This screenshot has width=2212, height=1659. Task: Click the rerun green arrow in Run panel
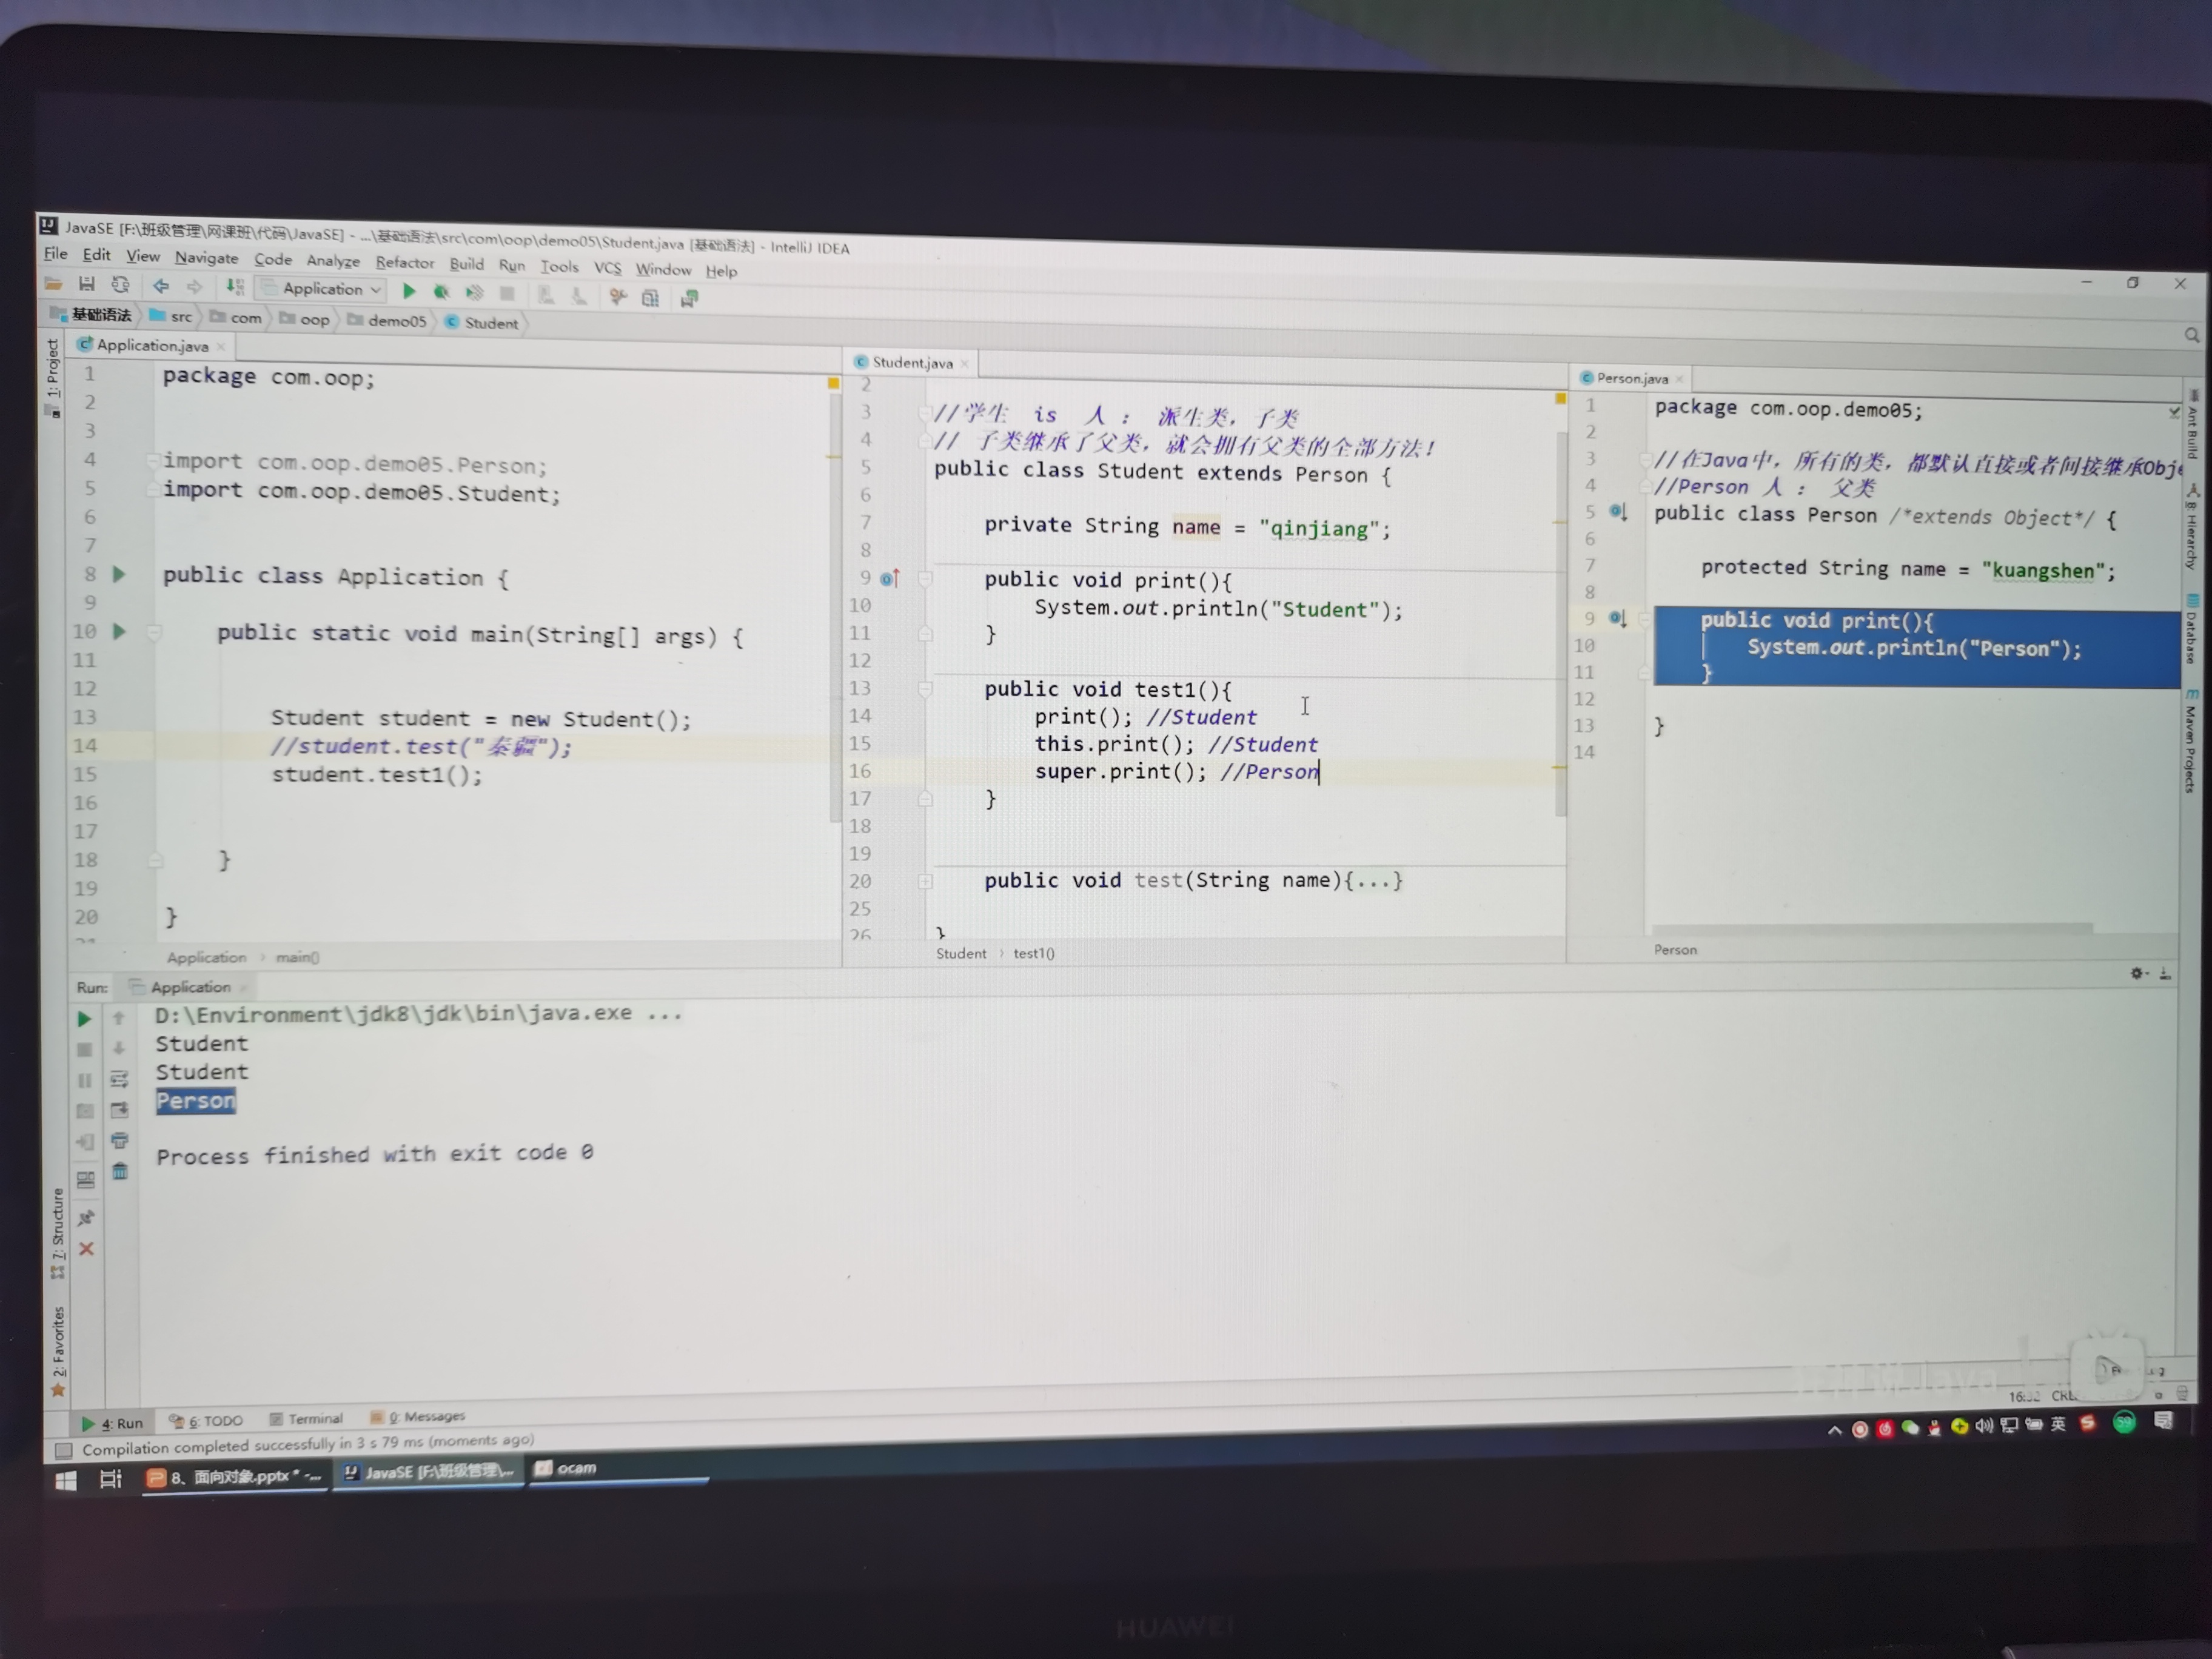[85, 1019]
